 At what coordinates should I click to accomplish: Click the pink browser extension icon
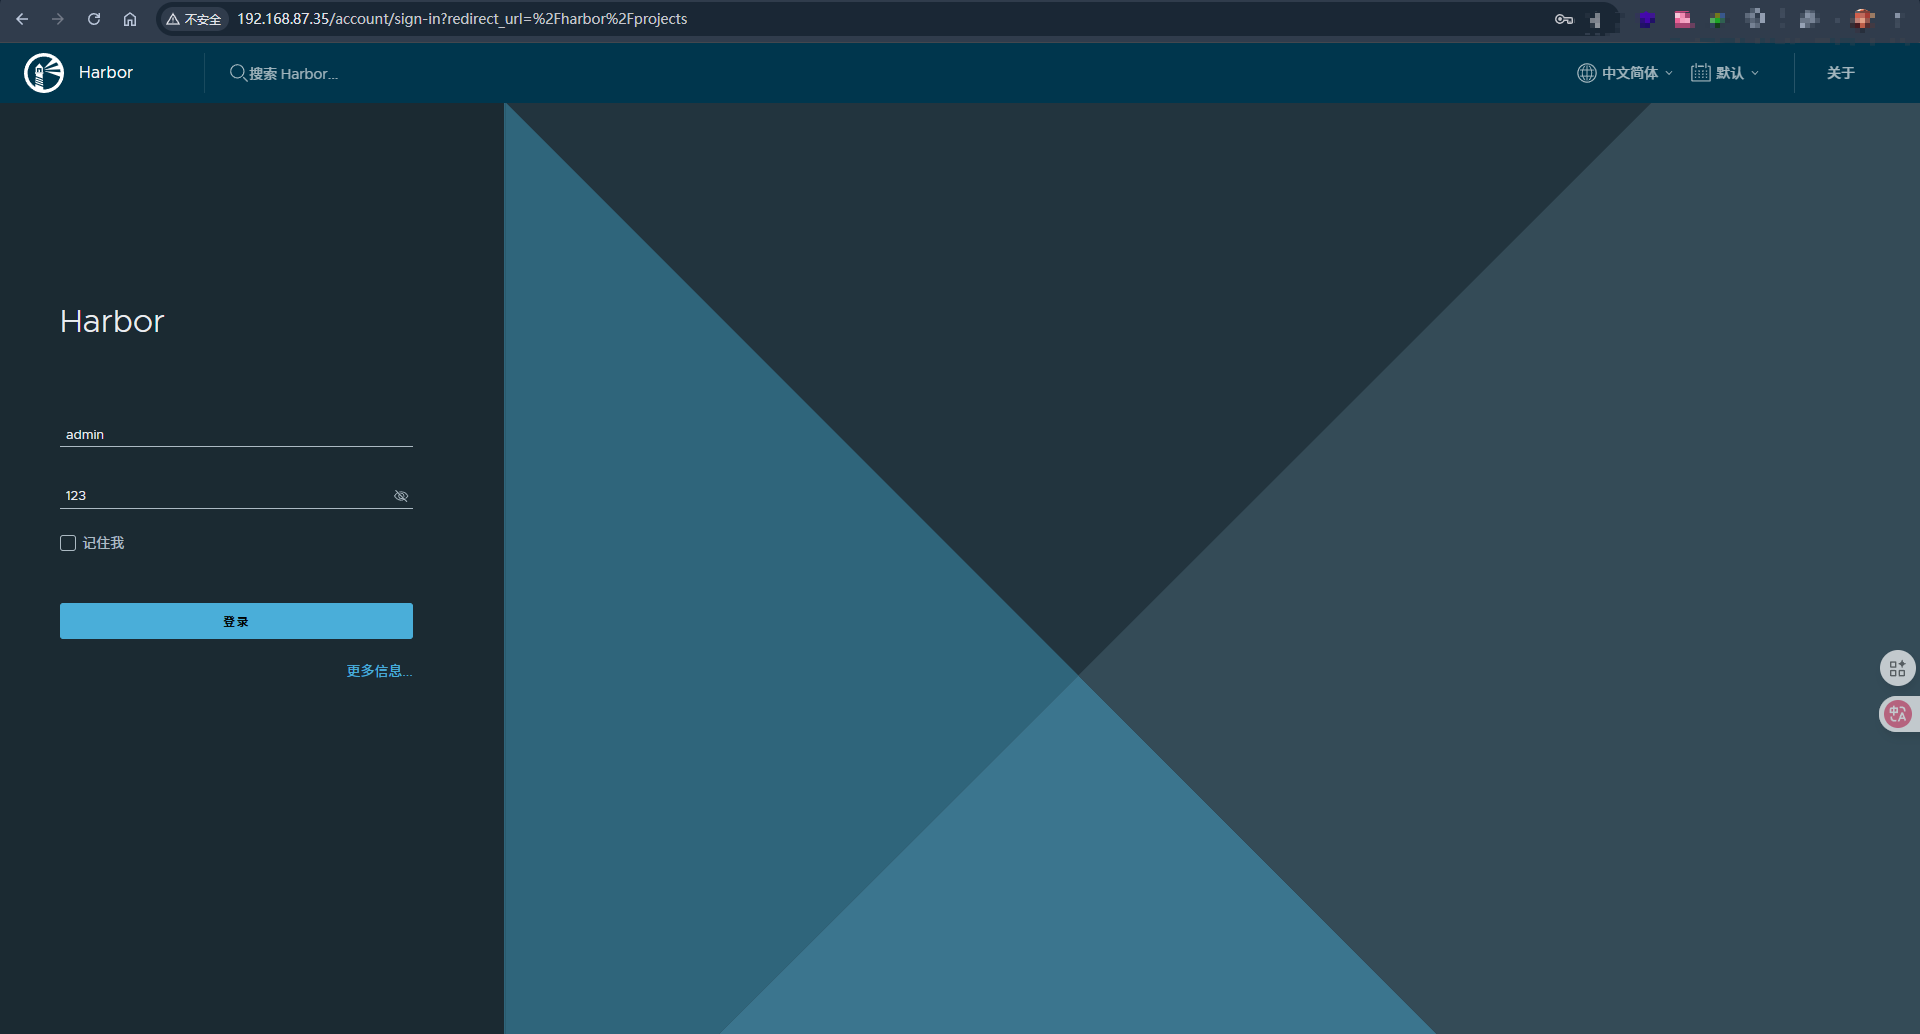(1683, 19)
